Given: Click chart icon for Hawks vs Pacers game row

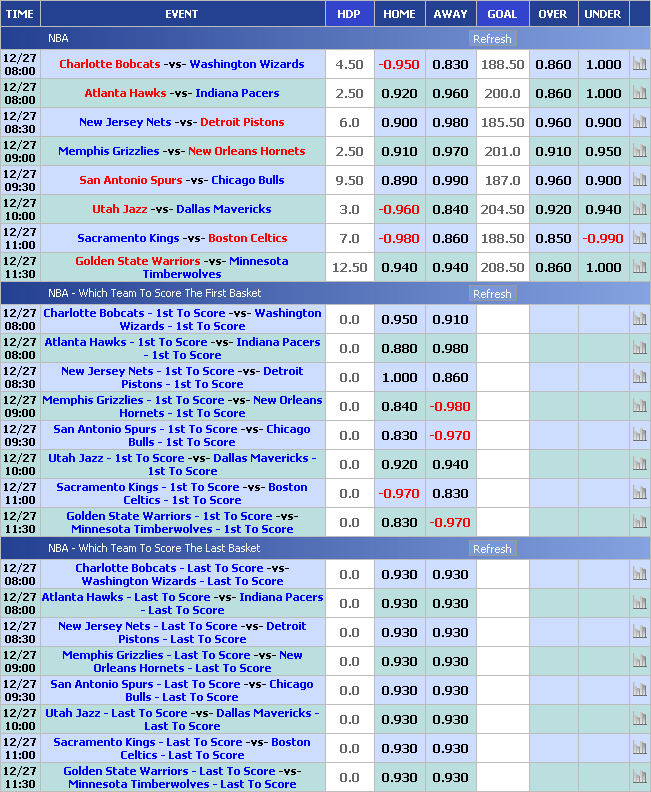Looking at the screenshot, I should pos(639,93).
